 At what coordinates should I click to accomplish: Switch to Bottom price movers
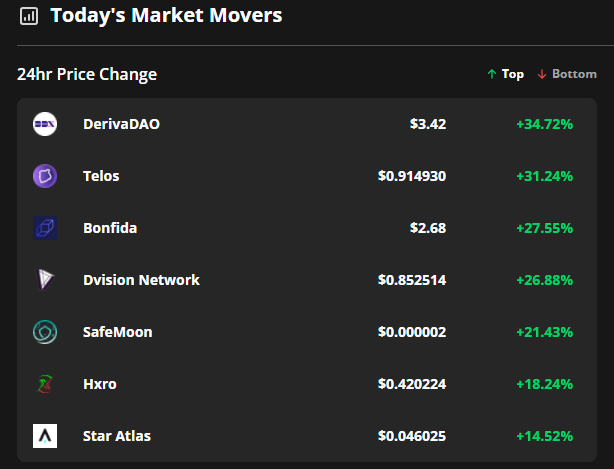[x=567, y=74]
